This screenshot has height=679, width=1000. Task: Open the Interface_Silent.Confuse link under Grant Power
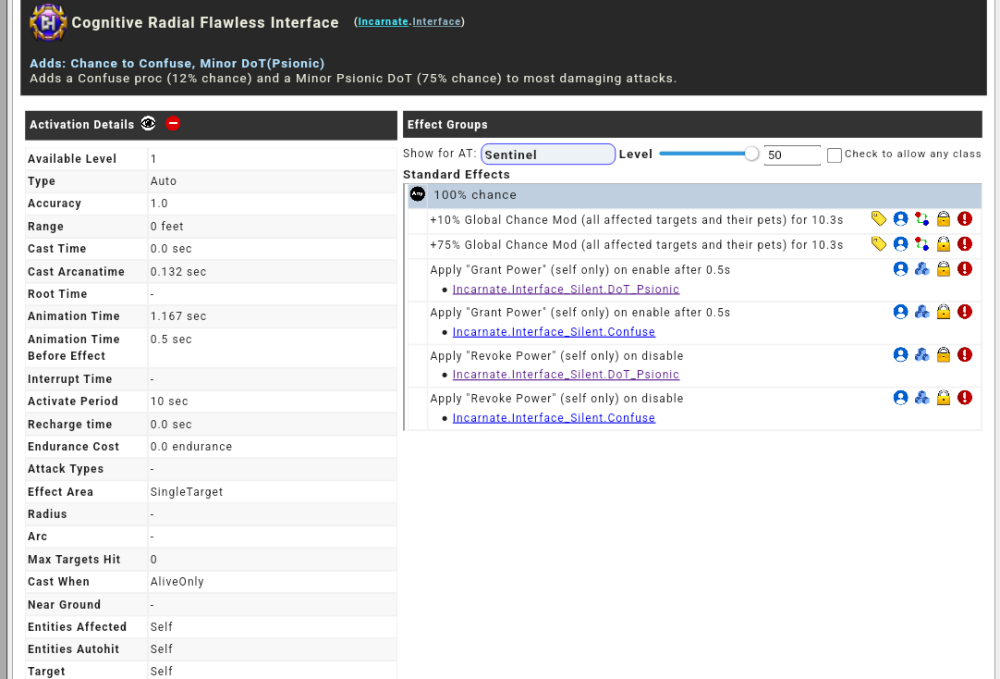click(553, 332)
